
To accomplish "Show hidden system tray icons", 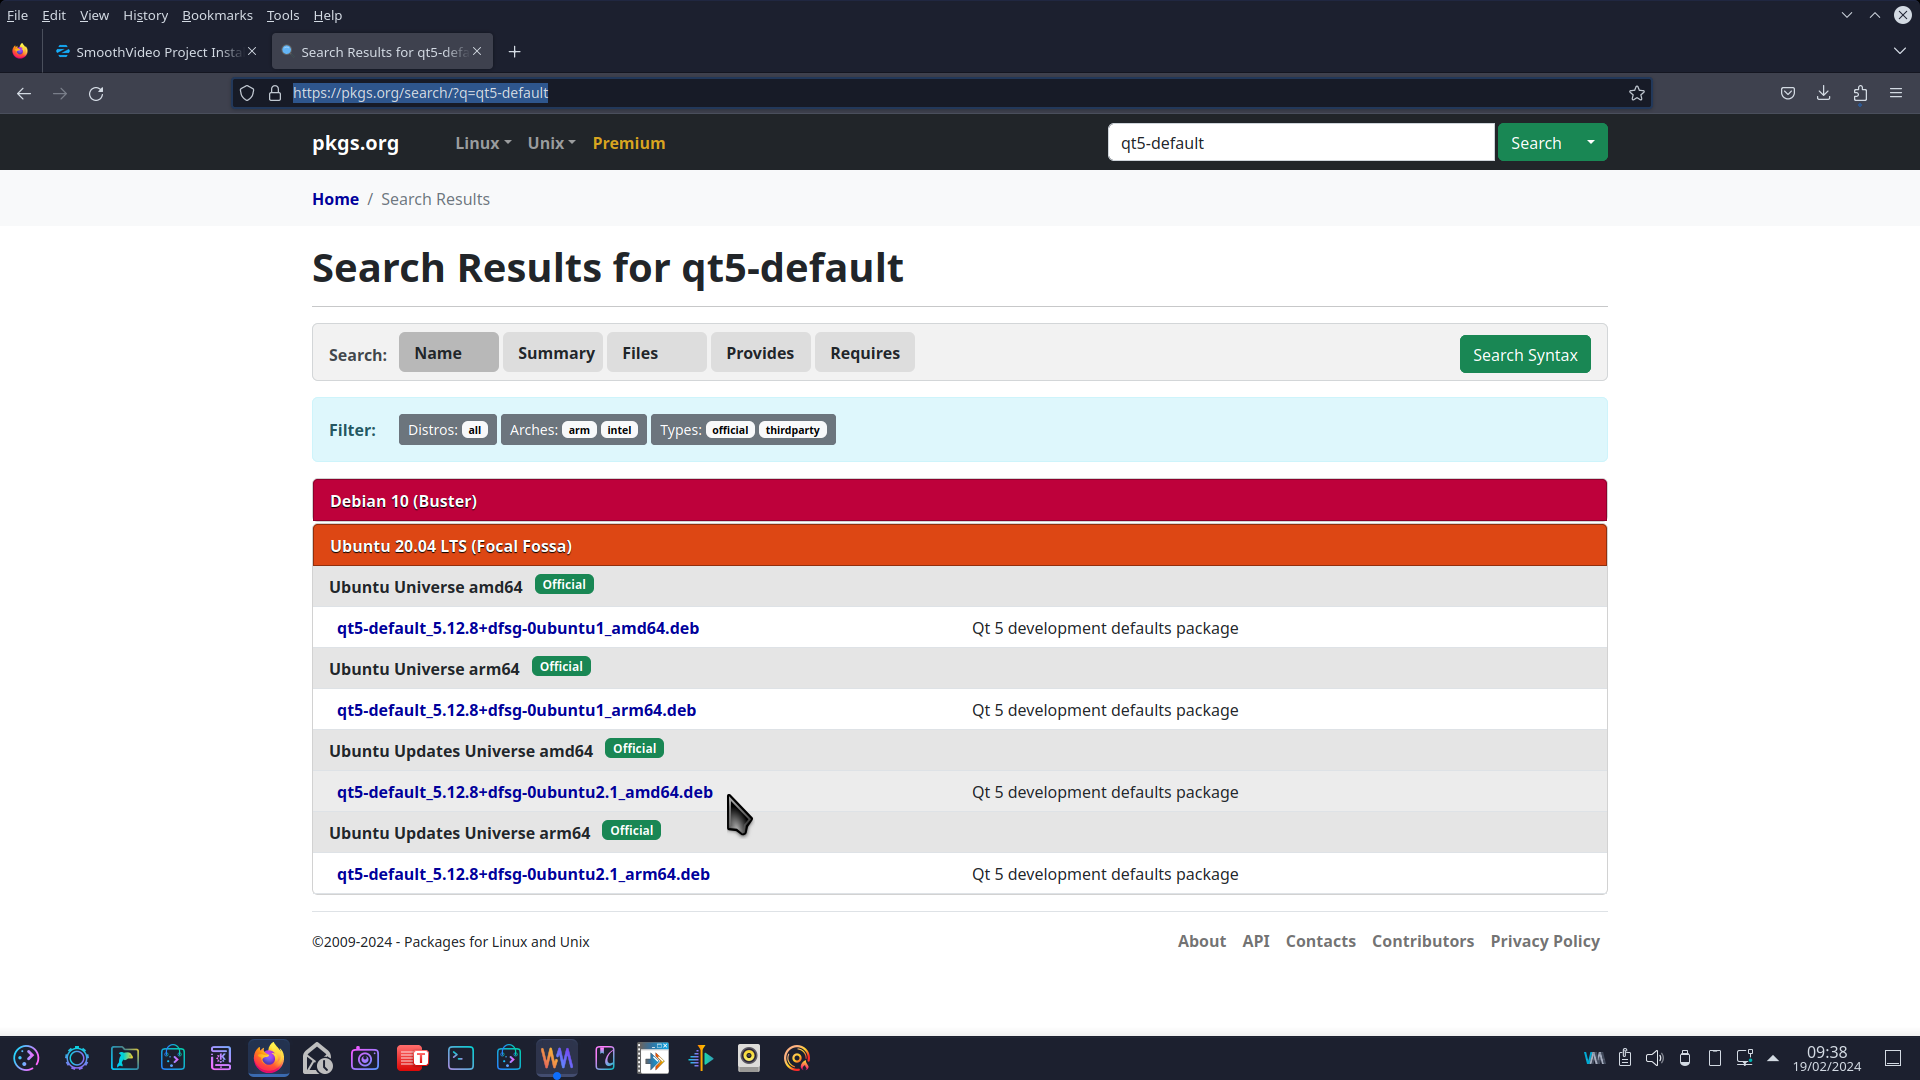I will 1773,1058.
